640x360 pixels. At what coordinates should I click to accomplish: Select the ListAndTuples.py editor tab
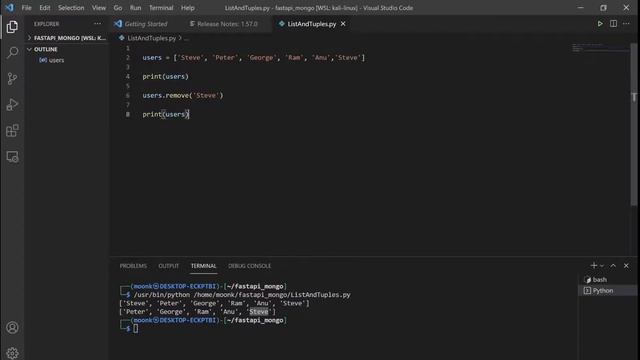click(x=311, y=24)
